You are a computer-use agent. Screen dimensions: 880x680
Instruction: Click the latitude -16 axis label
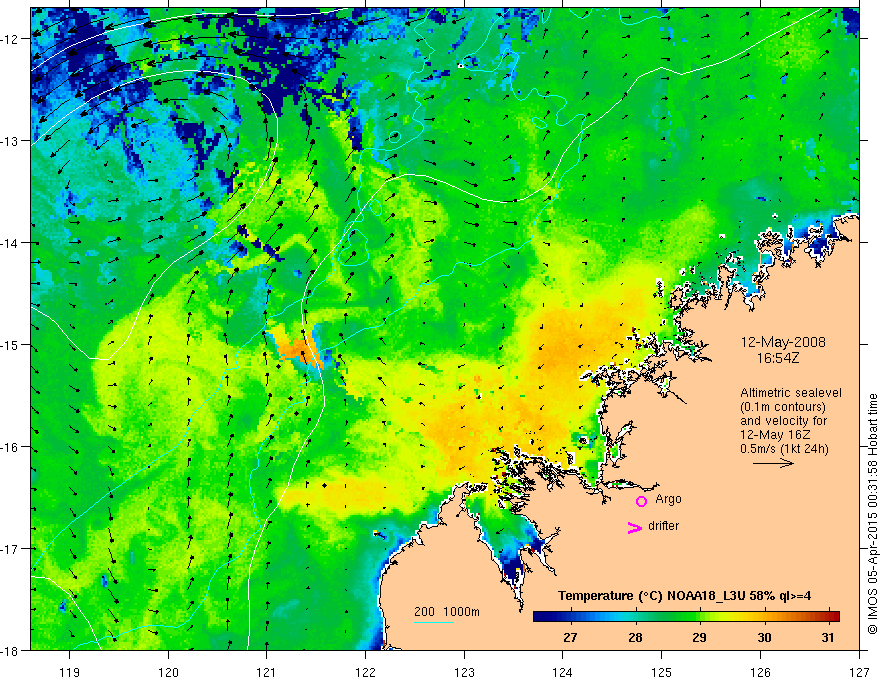[10, 447]
